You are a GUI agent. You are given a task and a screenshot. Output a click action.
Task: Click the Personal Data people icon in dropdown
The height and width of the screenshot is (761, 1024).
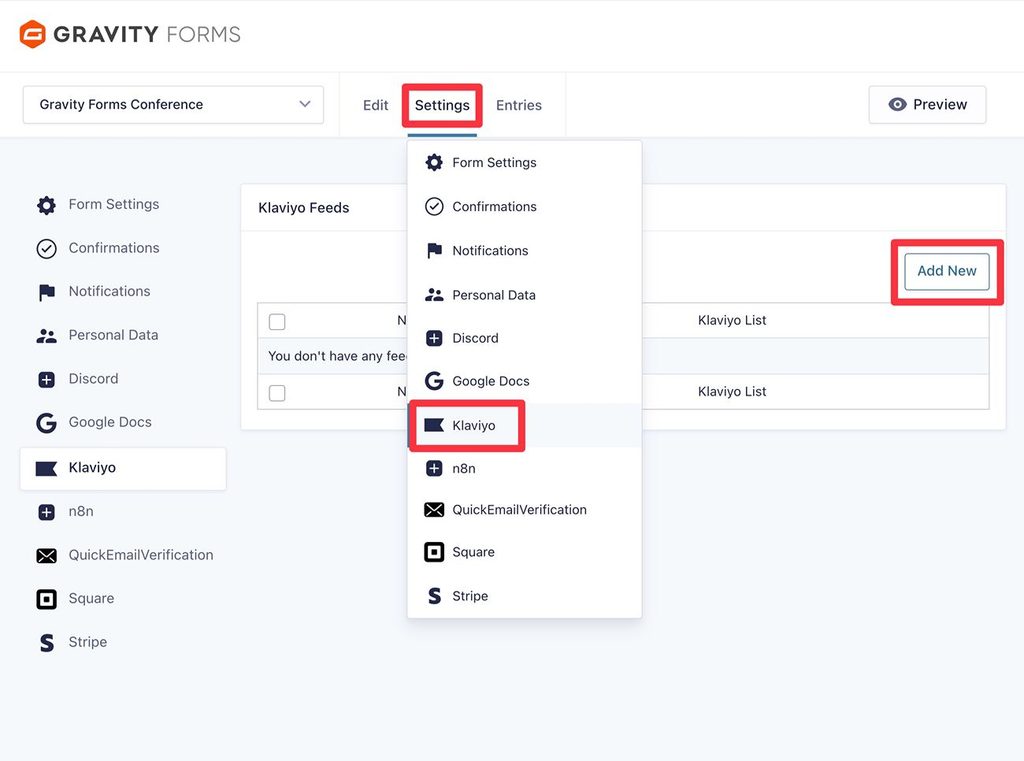click(434, 295)
